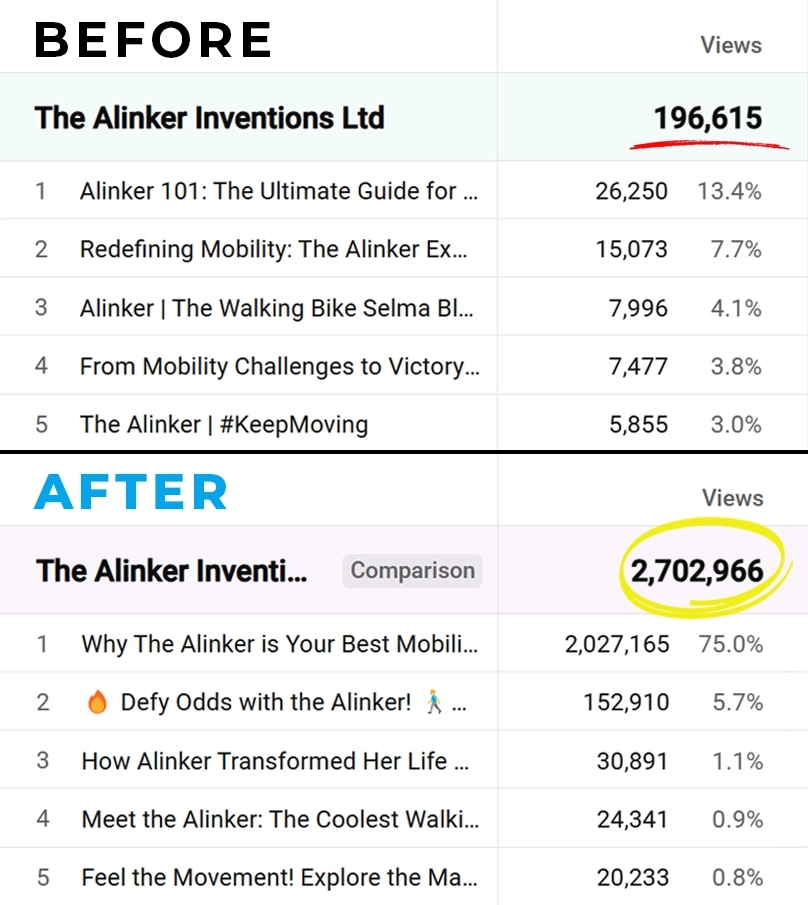Viewport: 808px width, 905px height.
Task: Click the 196,615 total views value
Action: (708, 118)
